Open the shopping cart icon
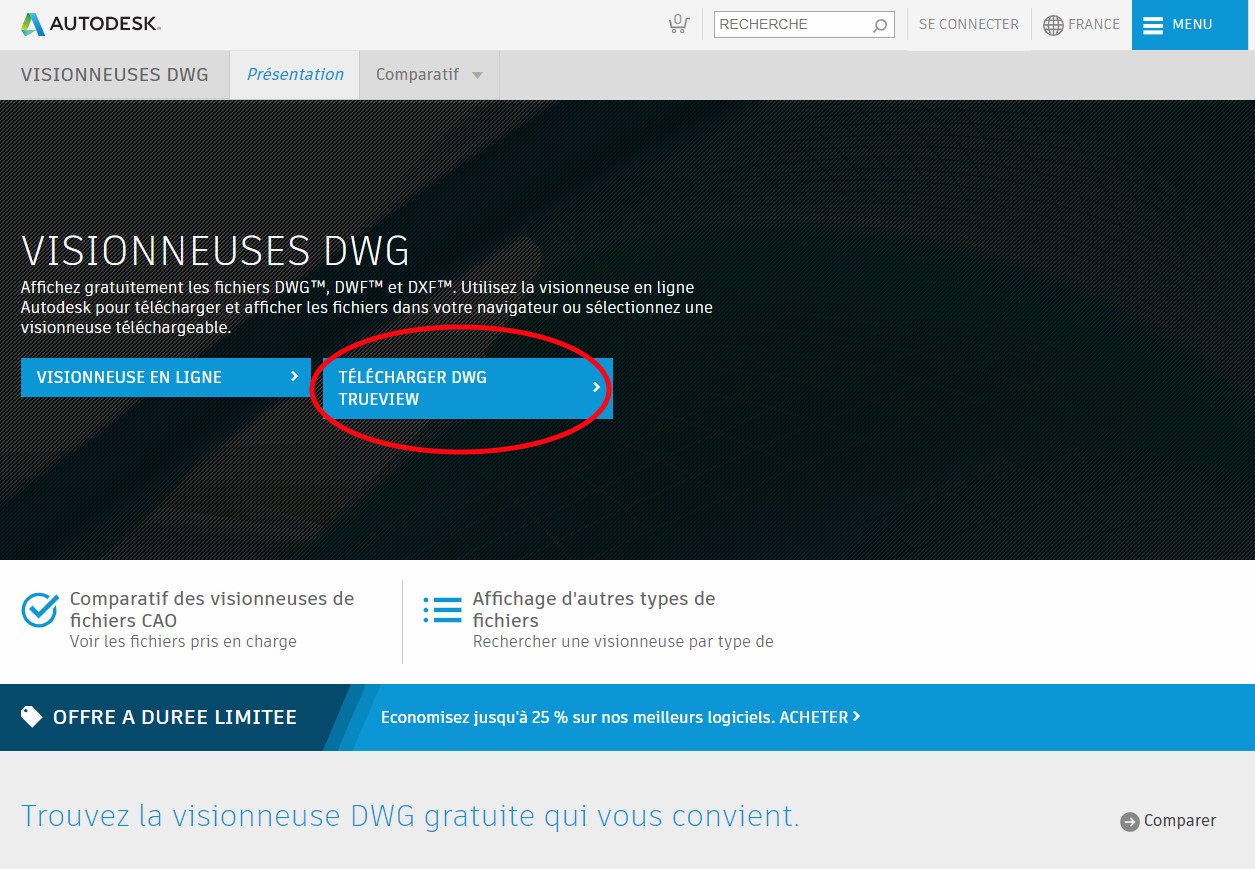Image resolution: width=1255 pixels, height=869 pixels. pyautogui.click(x=678, y=24)
